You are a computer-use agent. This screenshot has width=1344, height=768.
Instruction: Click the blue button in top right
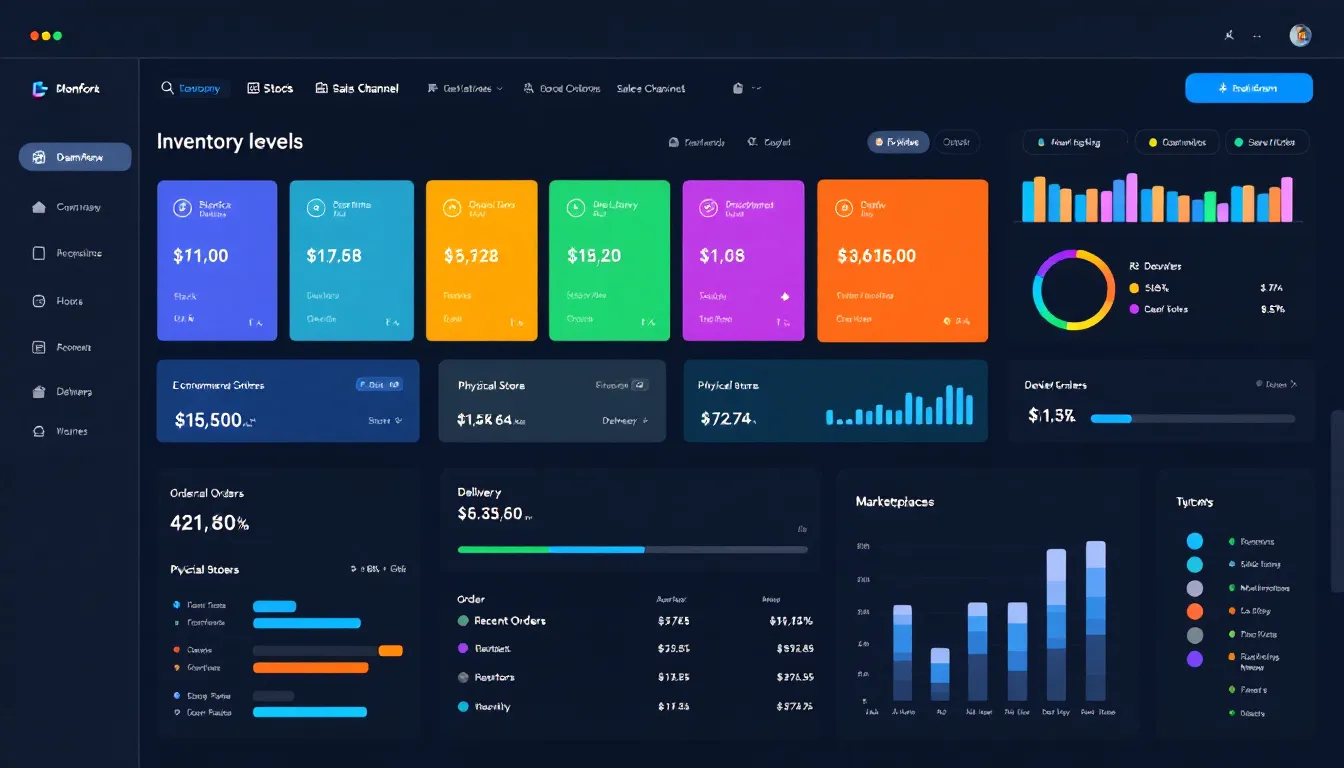pos(1248,88)
